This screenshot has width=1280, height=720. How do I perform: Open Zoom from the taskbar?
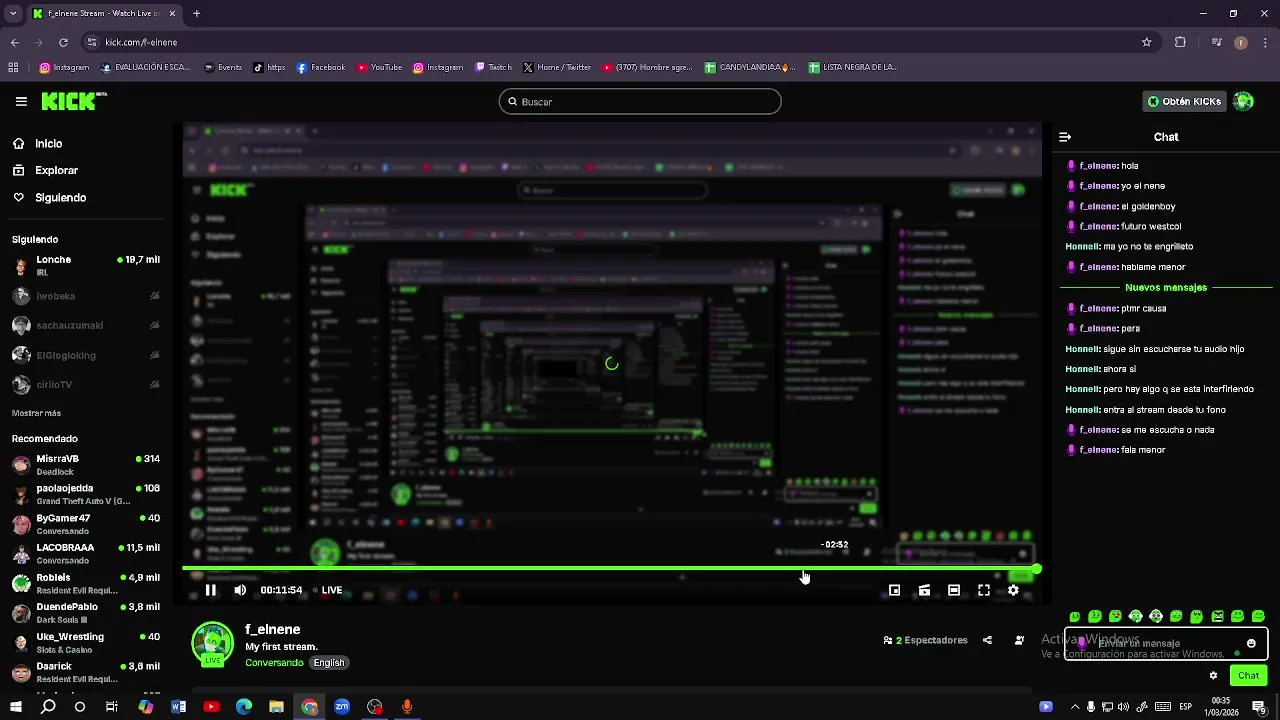pos(342,707)
